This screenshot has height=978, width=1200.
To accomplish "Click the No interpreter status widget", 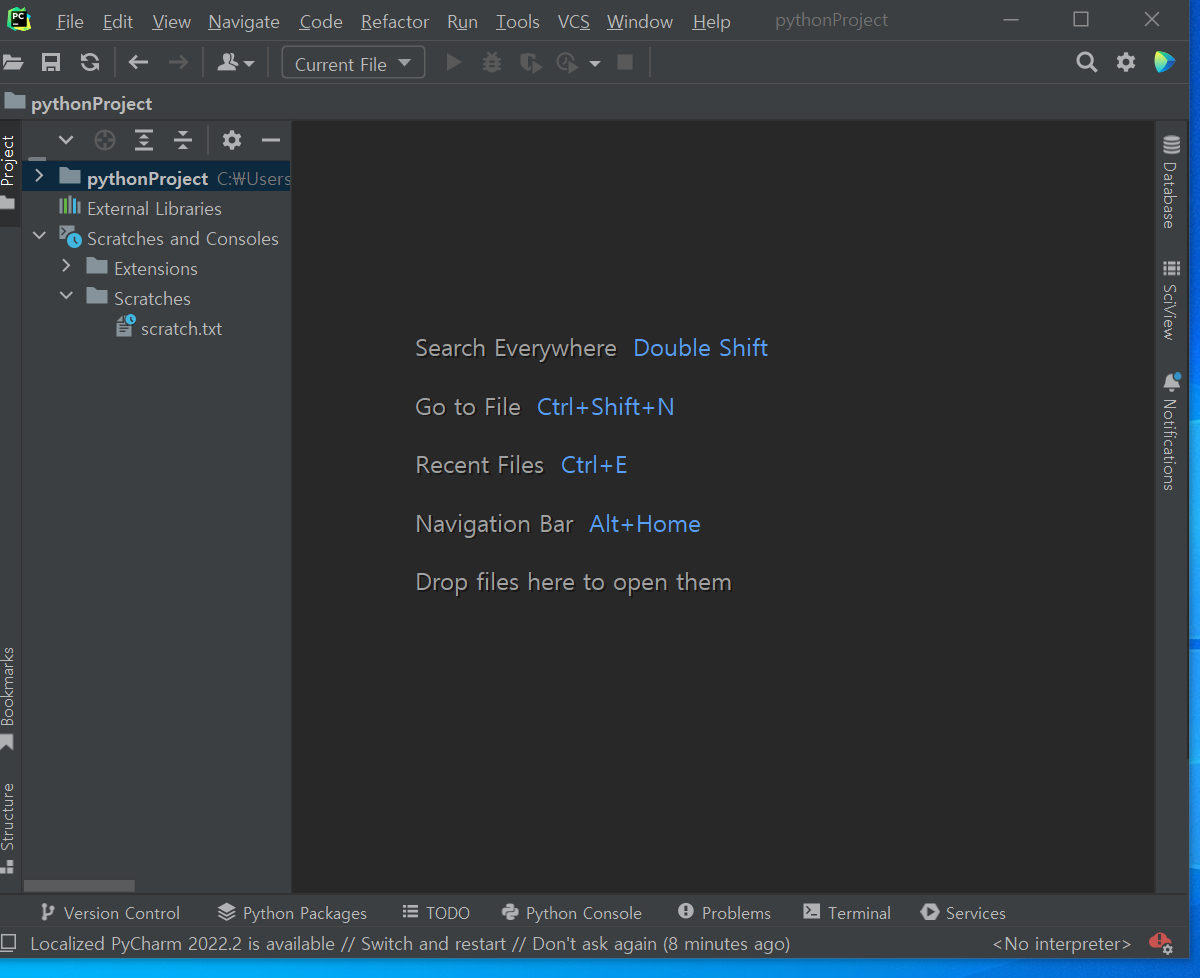I will (1061, 943).
